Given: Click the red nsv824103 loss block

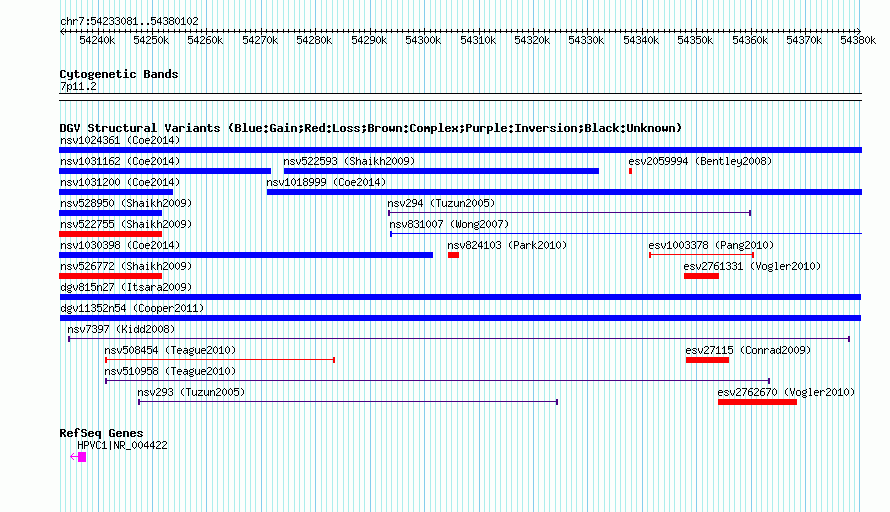Looking at the screenshot, I should point(453,255).
